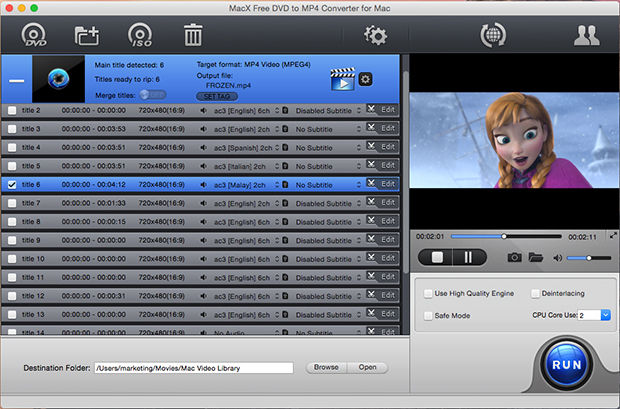This screenshot has height=409, width=620.
Task: Click Edit on title 9 row
Action: (x=388, y=239)
